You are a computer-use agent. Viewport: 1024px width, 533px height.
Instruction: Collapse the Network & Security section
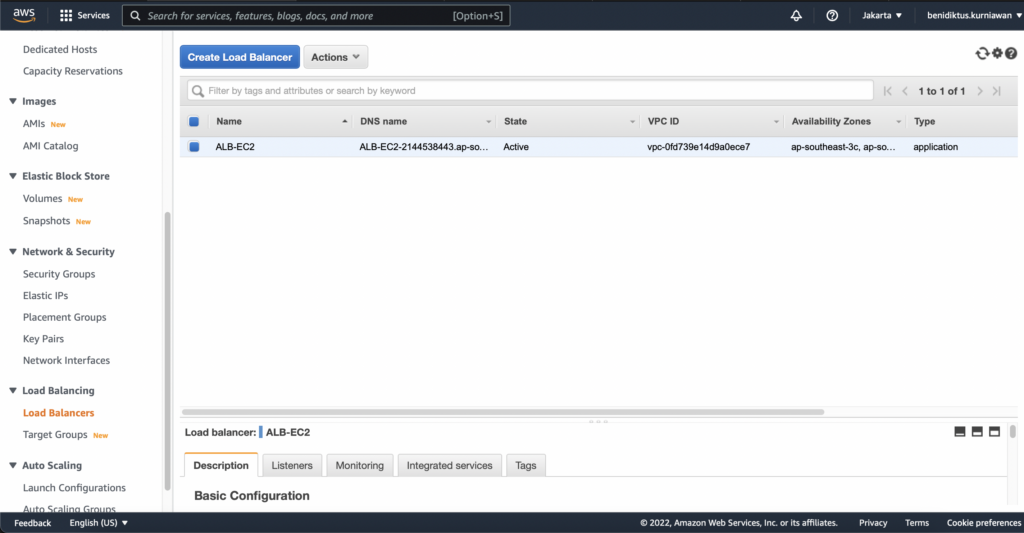[x=12, y=251]
